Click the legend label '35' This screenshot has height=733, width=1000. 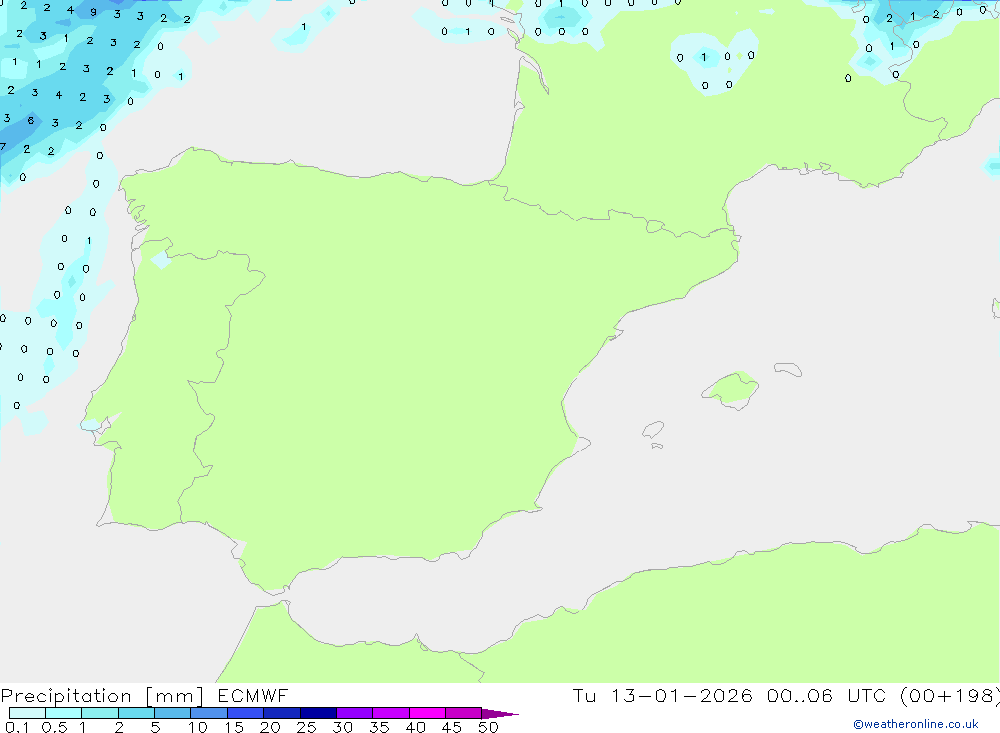379,727
